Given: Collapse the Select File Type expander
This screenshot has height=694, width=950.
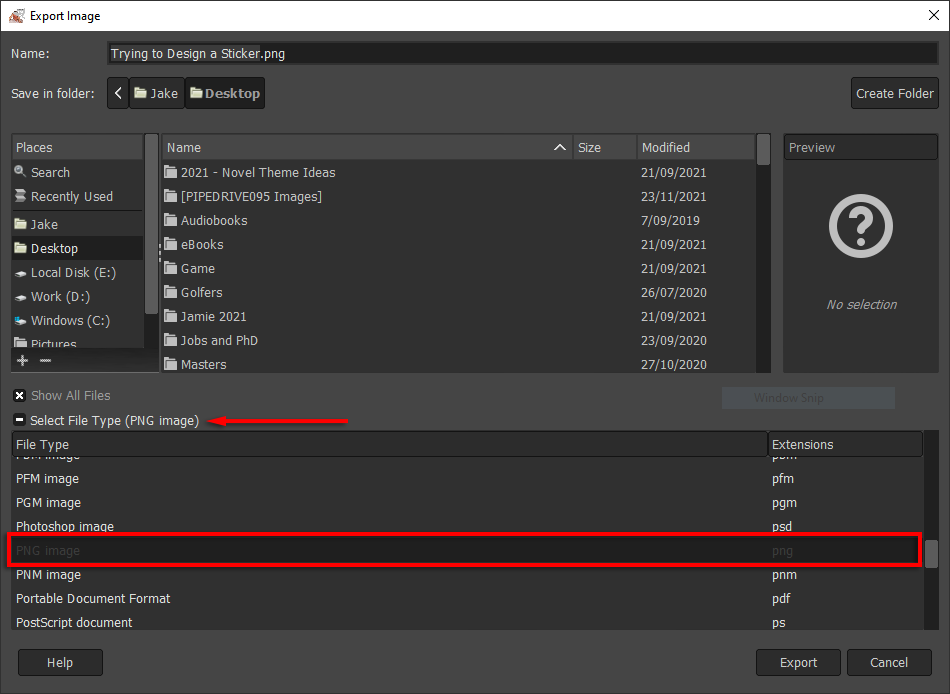Looking at the screenshot, I should click(20, 421).
